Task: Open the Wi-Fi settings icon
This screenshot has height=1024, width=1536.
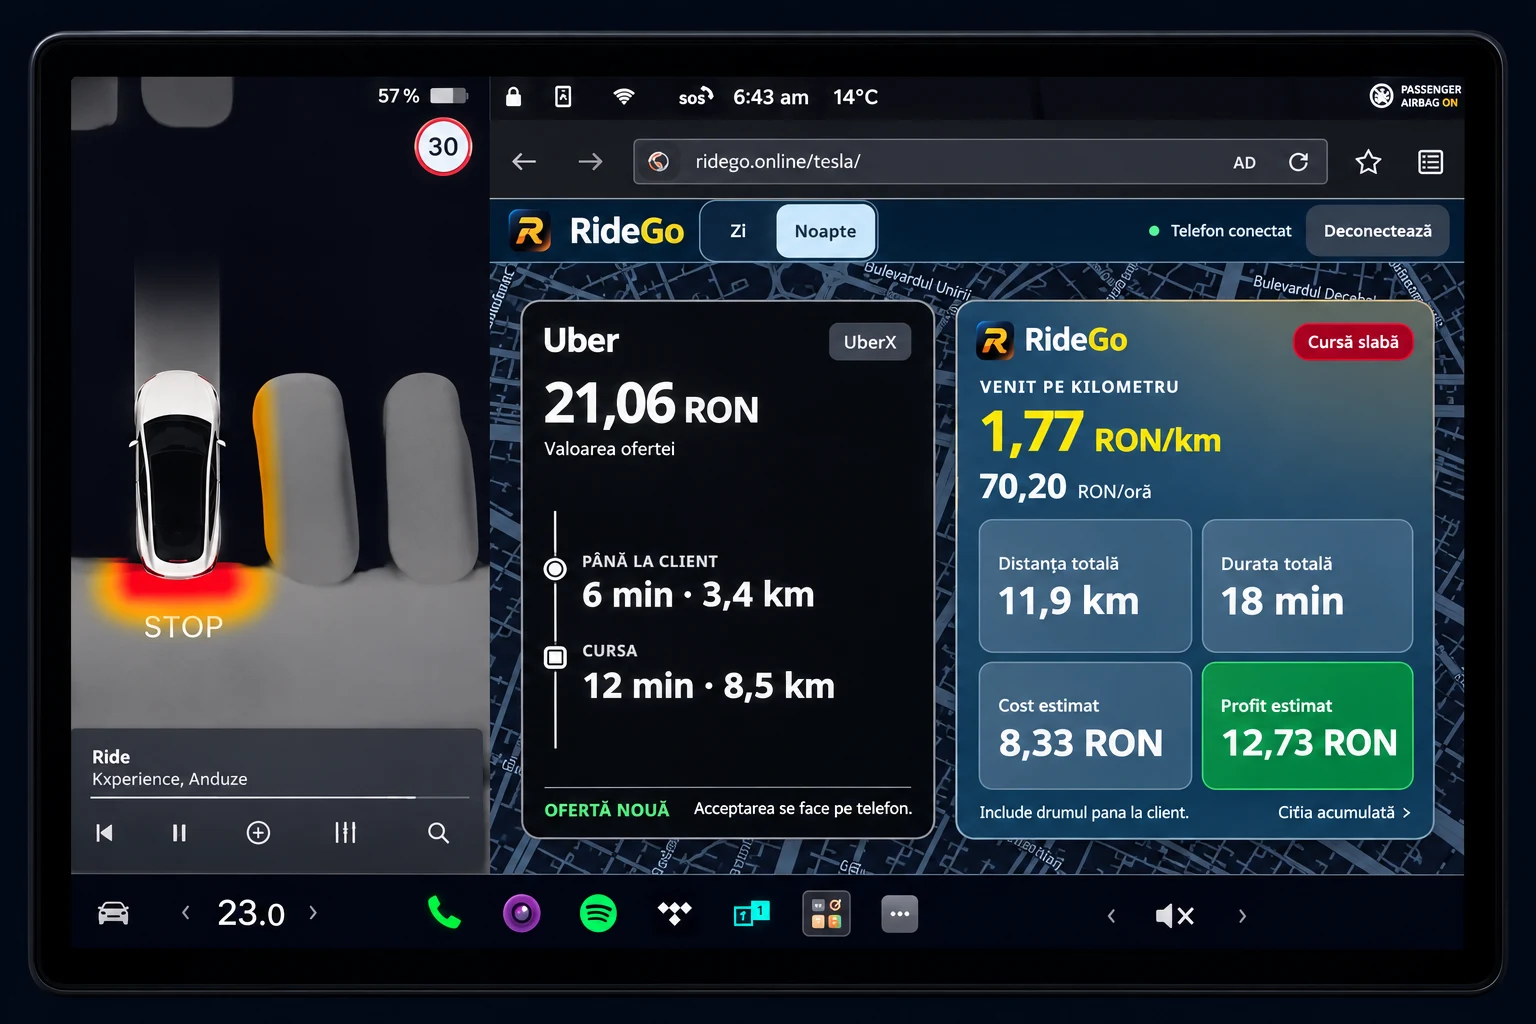Action: (624, 97)
